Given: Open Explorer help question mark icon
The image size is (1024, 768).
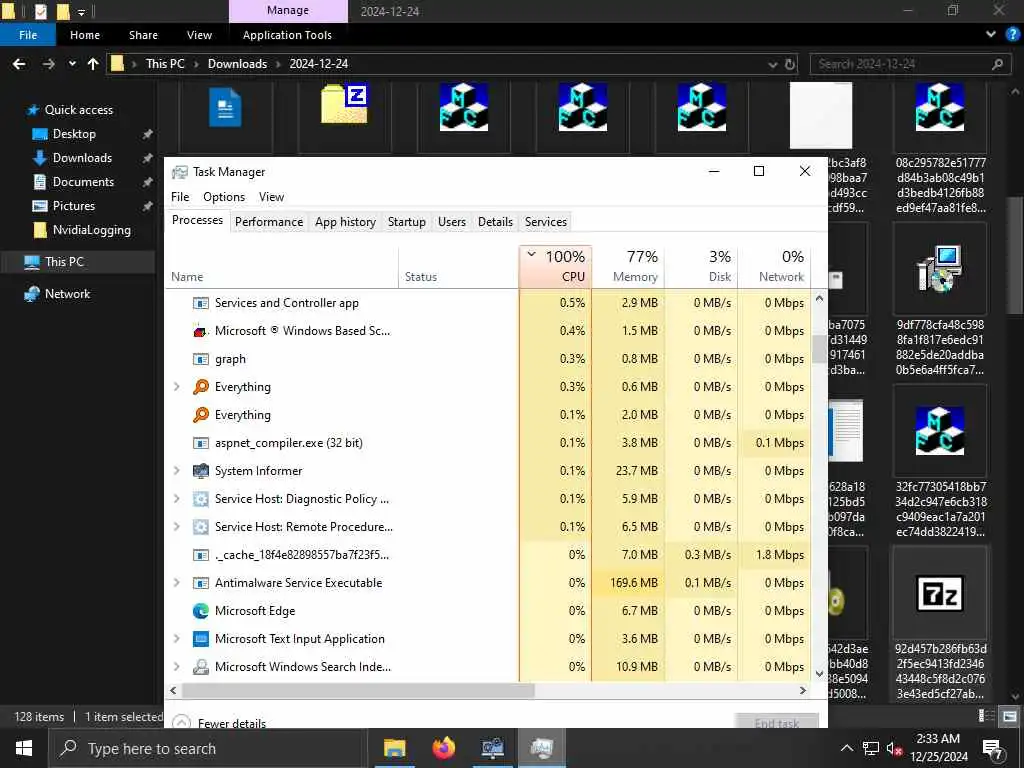Looking at the screenshot, I should tap(1013, 35).
